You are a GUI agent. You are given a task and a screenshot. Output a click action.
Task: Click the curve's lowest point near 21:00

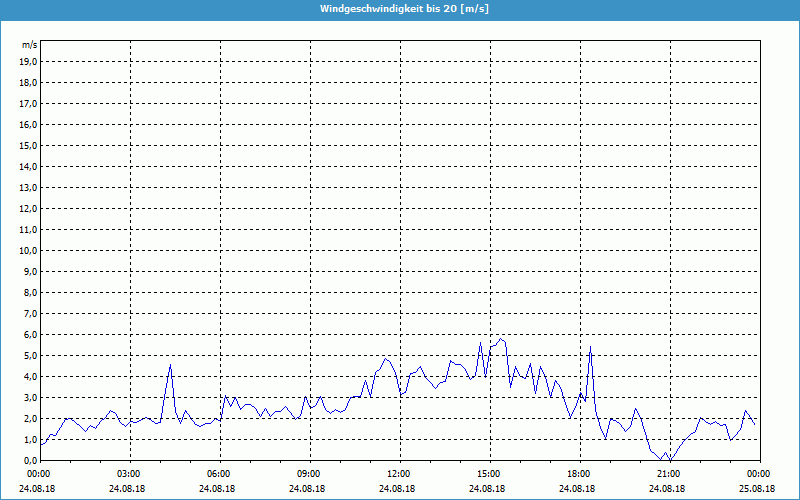pyautogui.click(x=670, y=459)
